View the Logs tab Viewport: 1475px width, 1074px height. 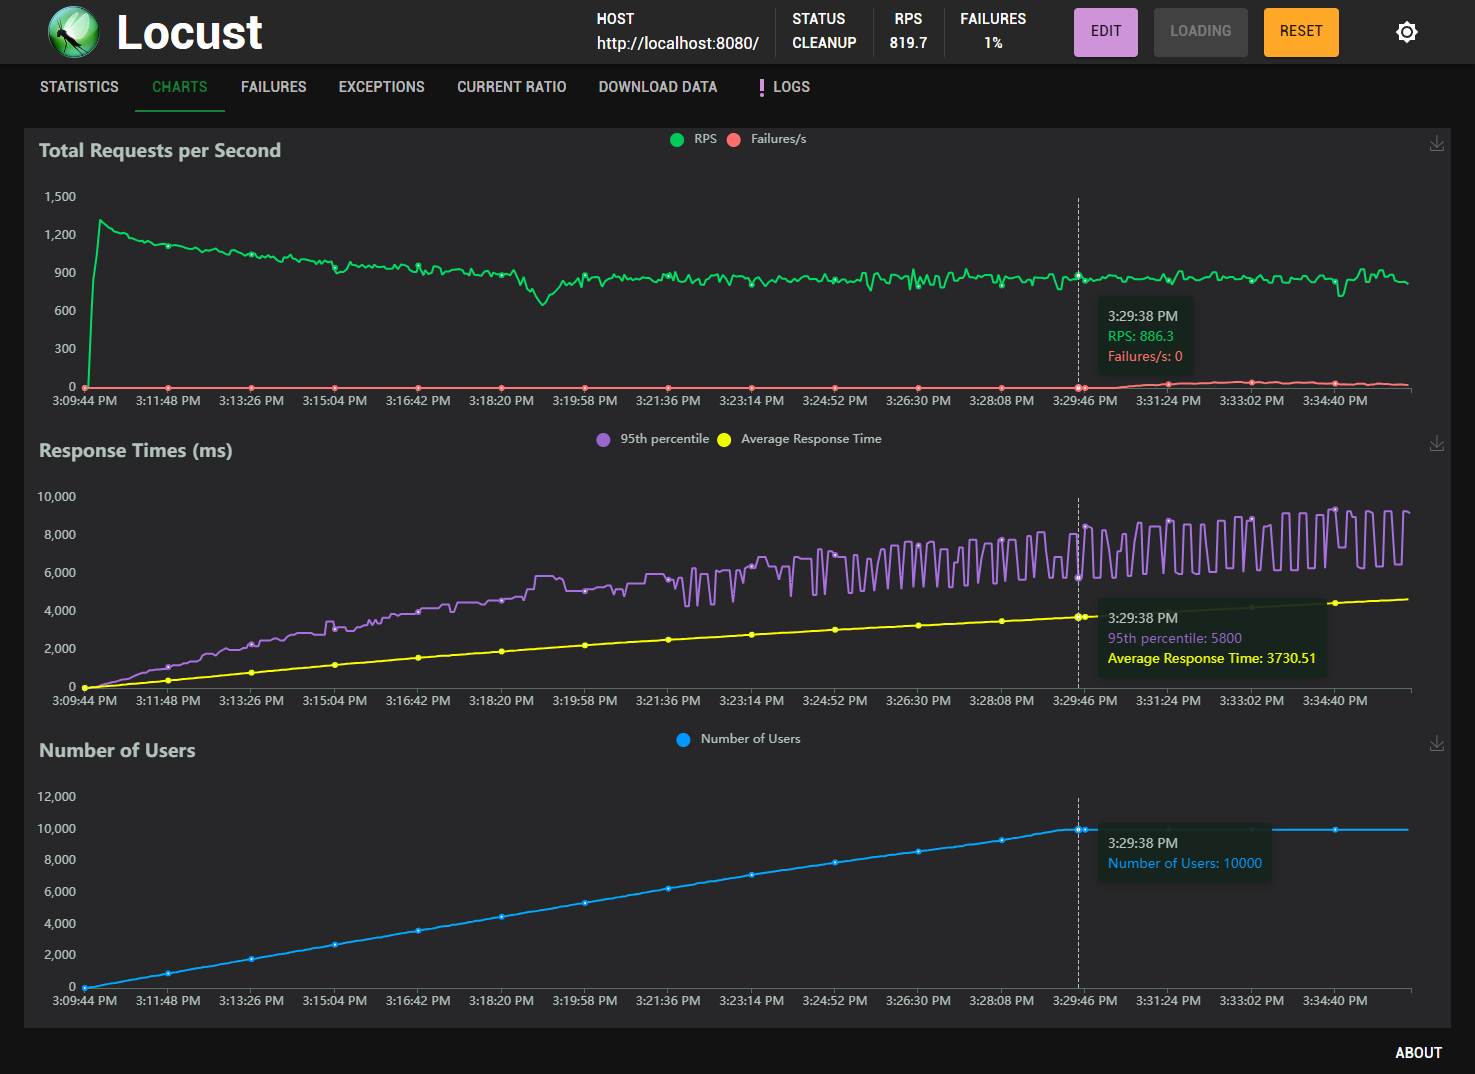coord(784,87)
